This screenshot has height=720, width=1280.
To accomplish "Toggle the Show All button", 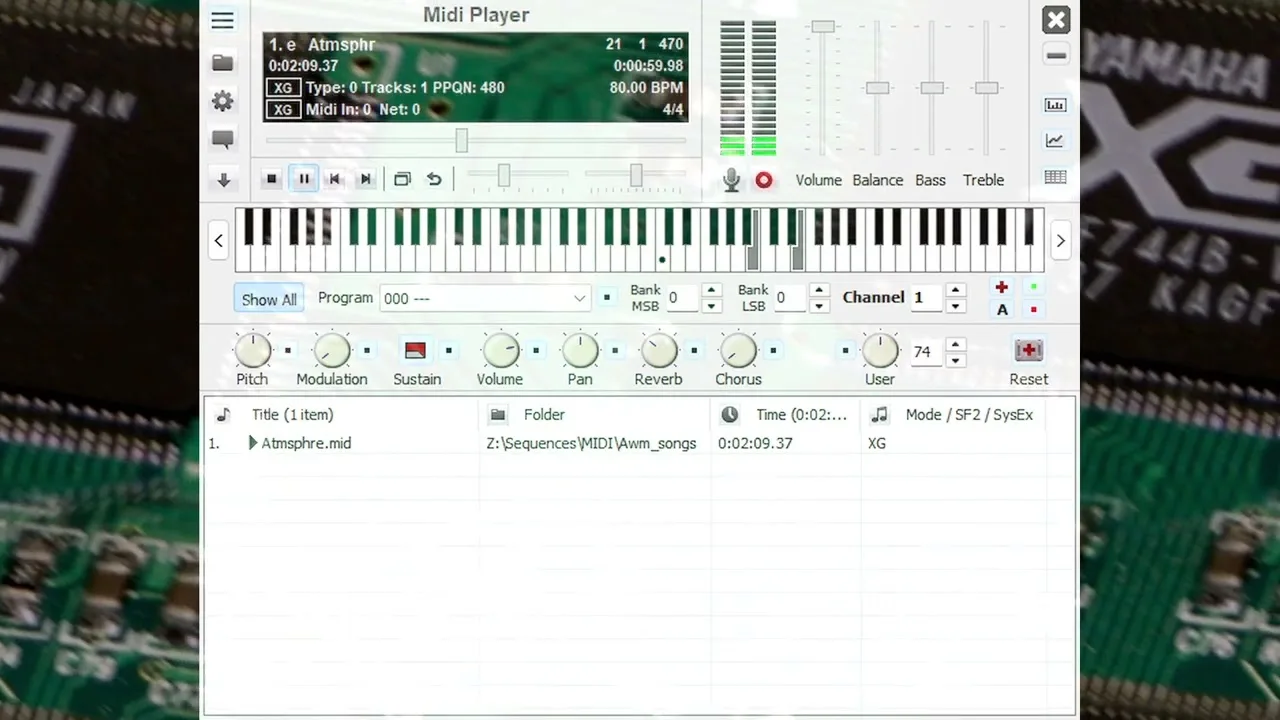I will click(x=269, y=299).
